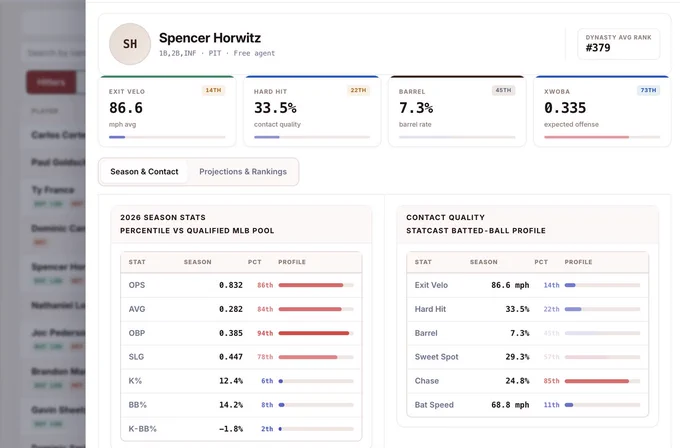The image size is (680, 448).
Task: Click the PROFILE column header in Season Stats table
Action: pyautogui.click(x=292, y=262)
